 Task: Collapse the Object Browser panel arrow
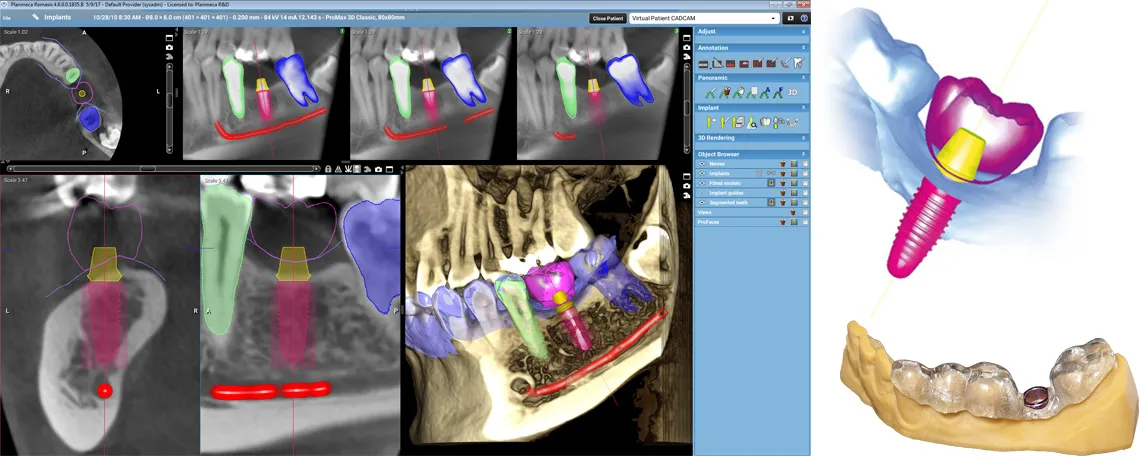(x=803, y=154)
